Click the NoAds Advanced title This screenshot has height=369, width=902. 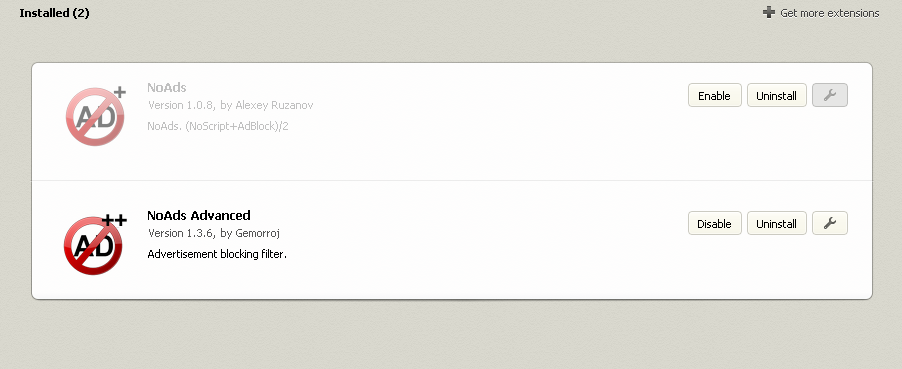(x=199, y=215)
